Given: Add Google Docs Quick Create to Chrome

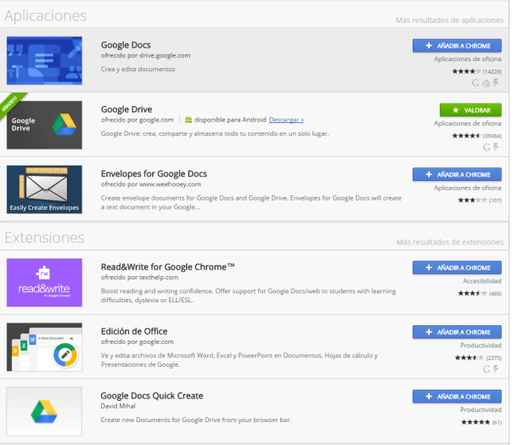Looking at the screenshot, I should tap(457, 396).
